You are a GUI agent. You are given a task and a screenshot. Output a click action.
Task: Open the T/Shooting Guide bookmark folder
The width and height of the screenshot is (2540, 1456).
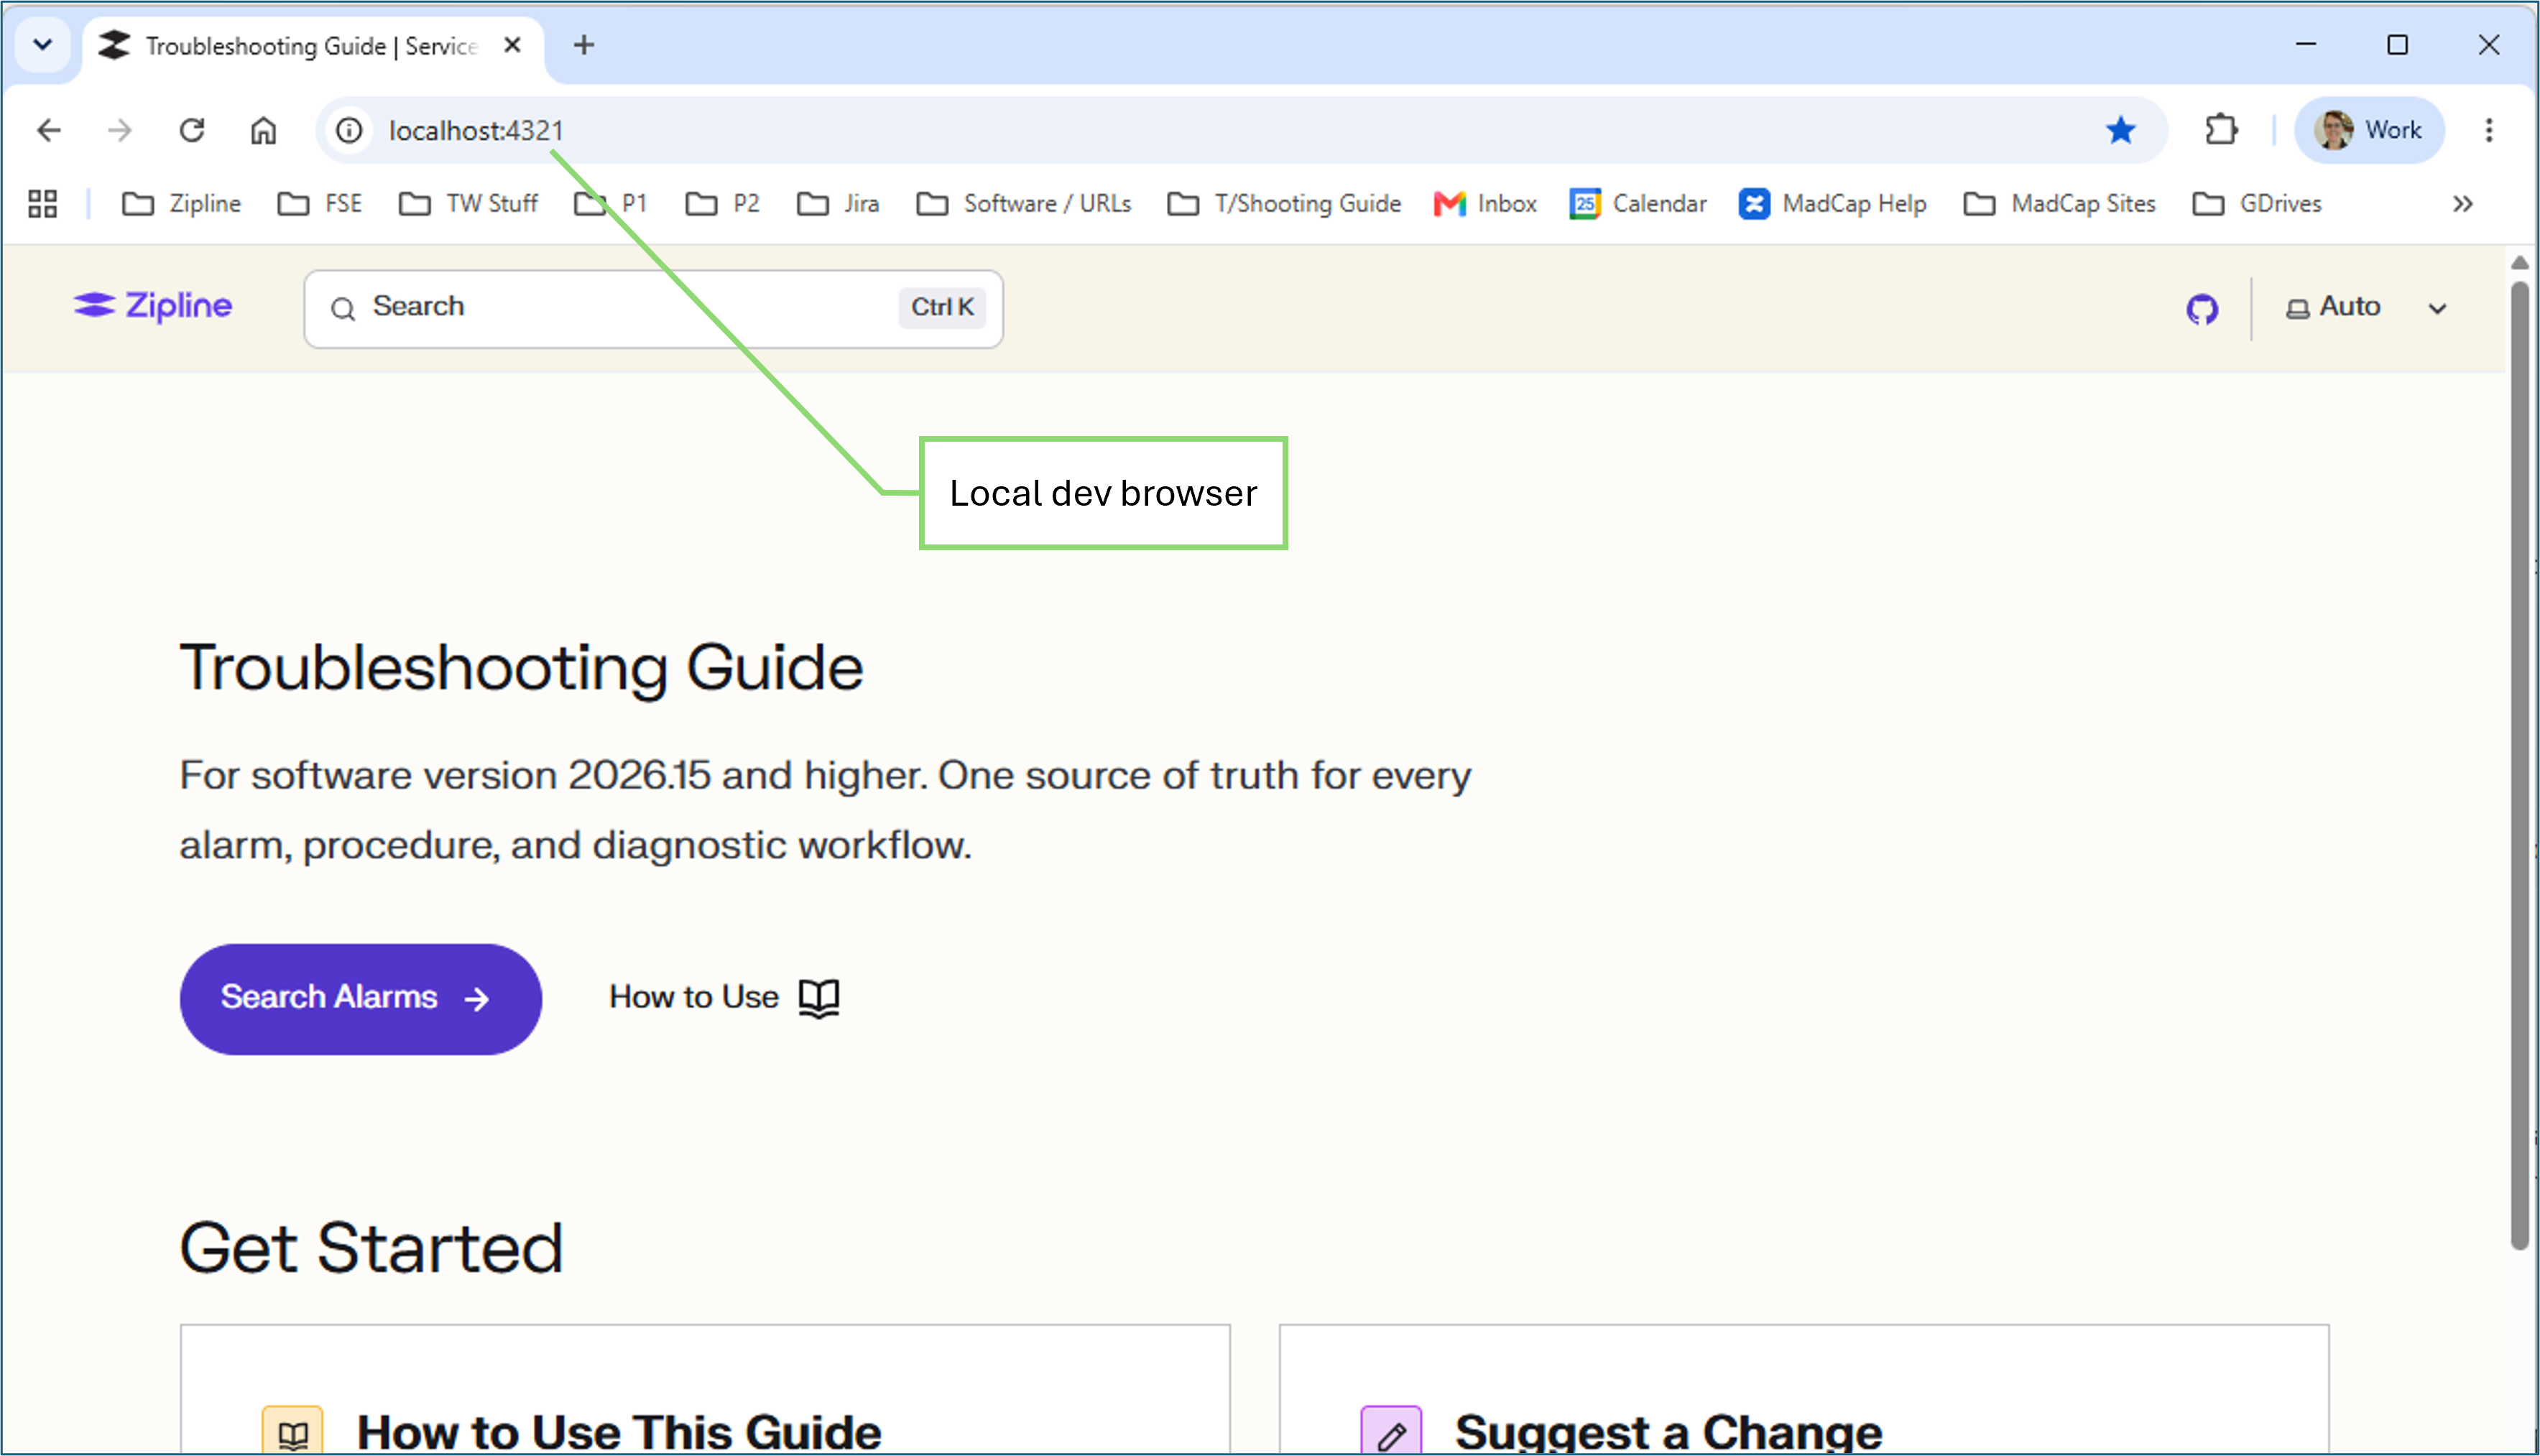(x=1284, y=204)
